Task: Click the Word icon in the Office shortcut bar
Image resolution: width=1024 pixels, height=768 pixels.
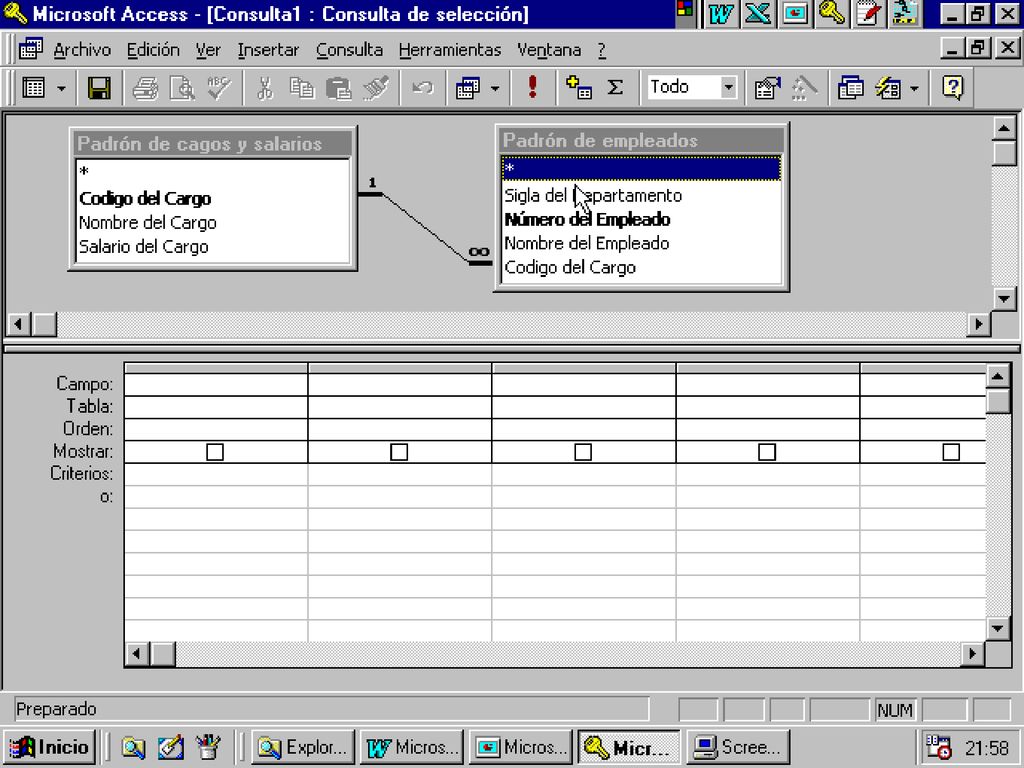Action: (x=720, y=14)
